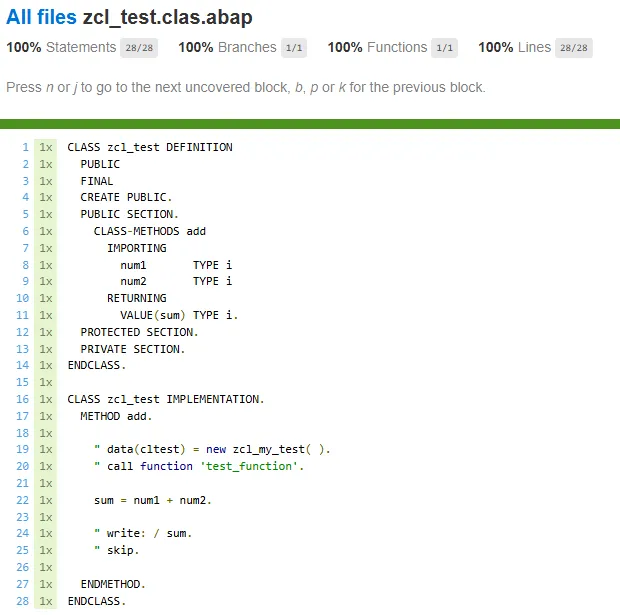Select the 100% Functions label
Viewport: 620px width, 615px height.
pyautogui.click(x=377, y=47)
